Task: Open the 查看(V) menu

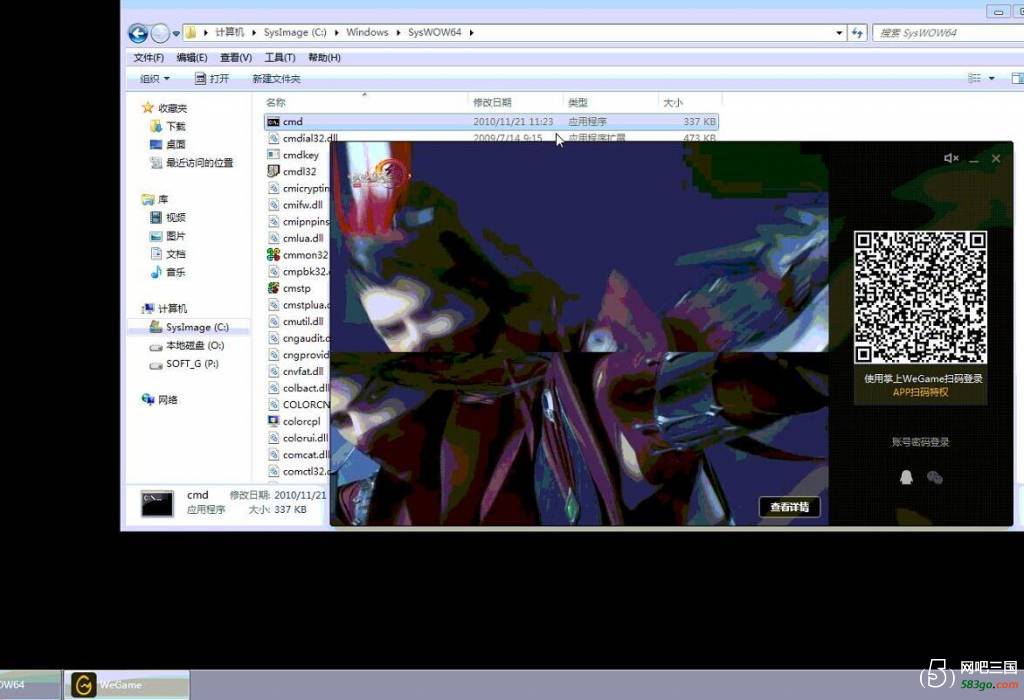Action: [236, 57]
